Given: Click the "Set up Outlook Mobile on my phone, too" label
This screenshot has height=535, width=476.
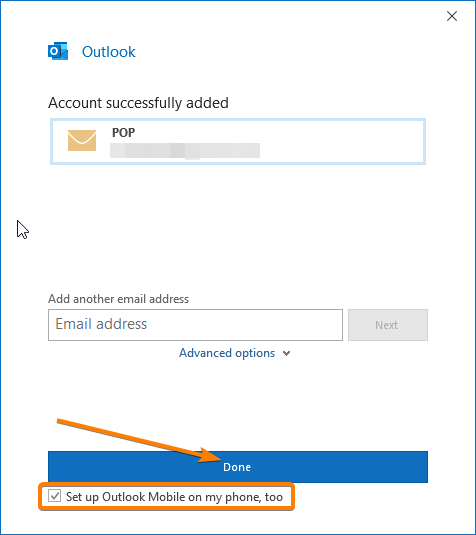Looking at the screenshot, I should [x=174, y=497].
